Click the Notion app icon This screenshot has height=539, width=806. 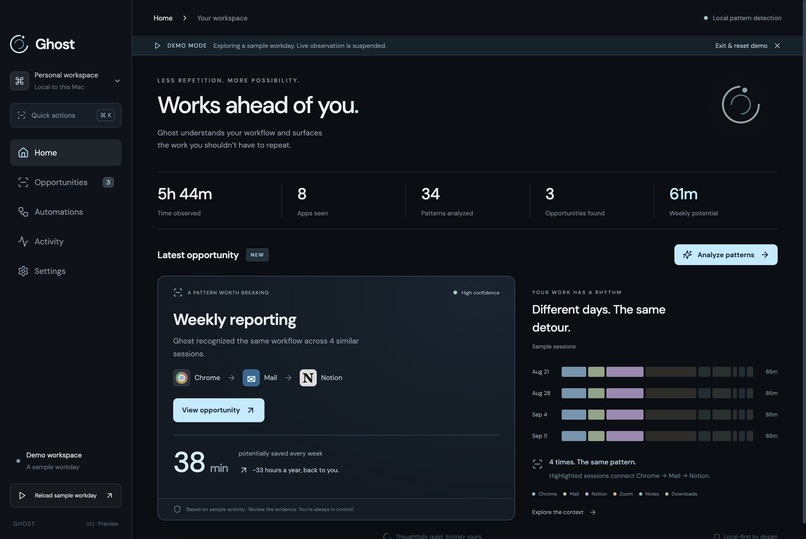point(308,378)
